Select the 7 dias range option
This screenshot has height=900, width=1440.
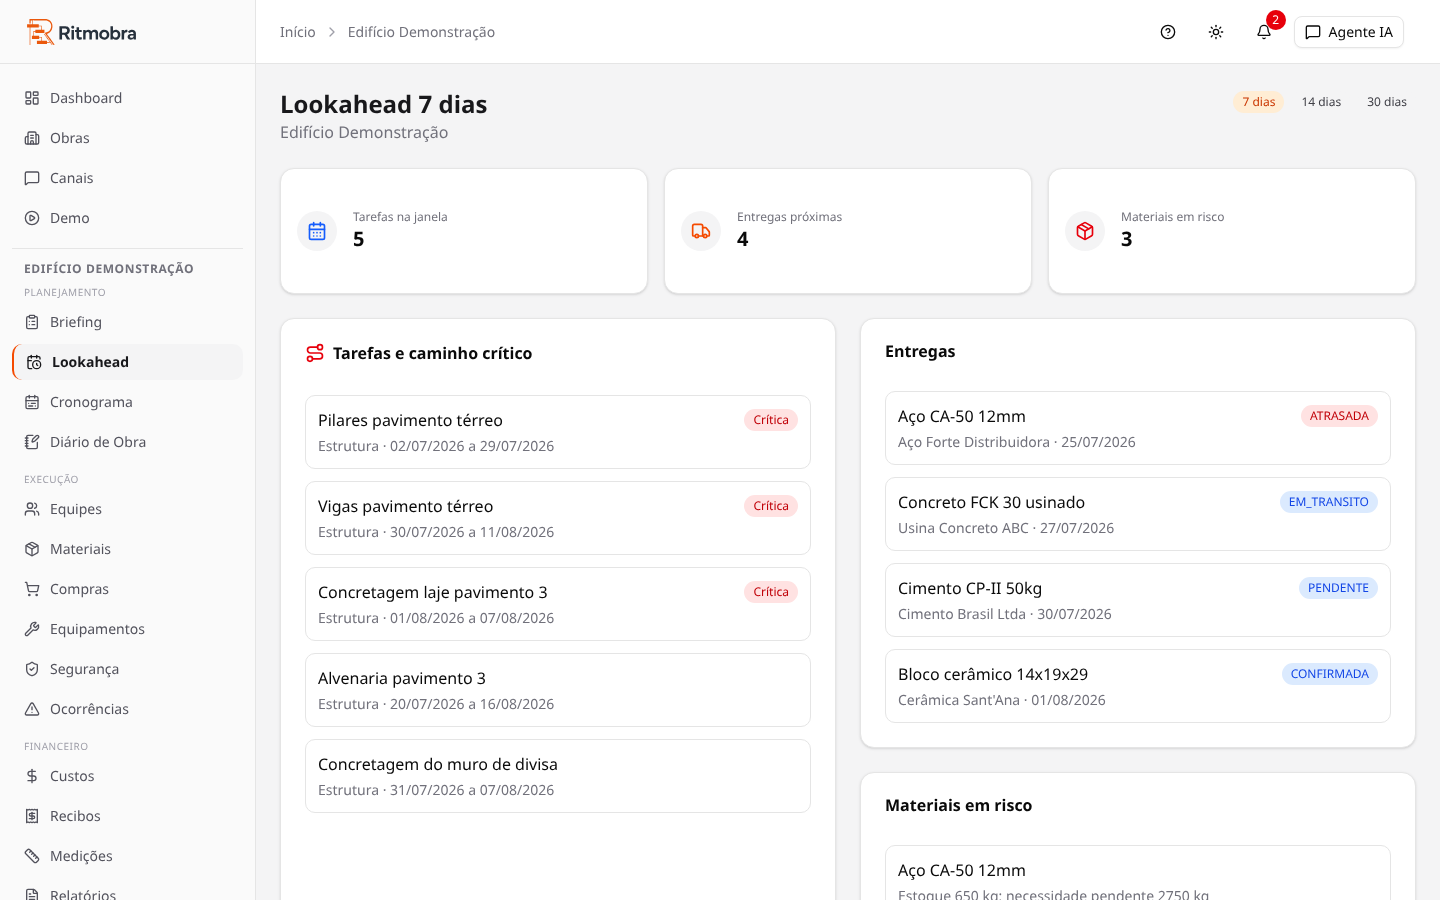click(1258, 102)
